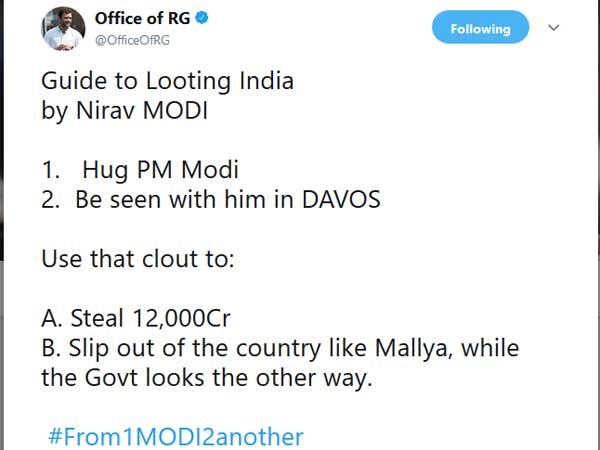Click the "Use that clout to:" line
The height and width of the screenshot is (450, 600).
[x=138, y=260]
